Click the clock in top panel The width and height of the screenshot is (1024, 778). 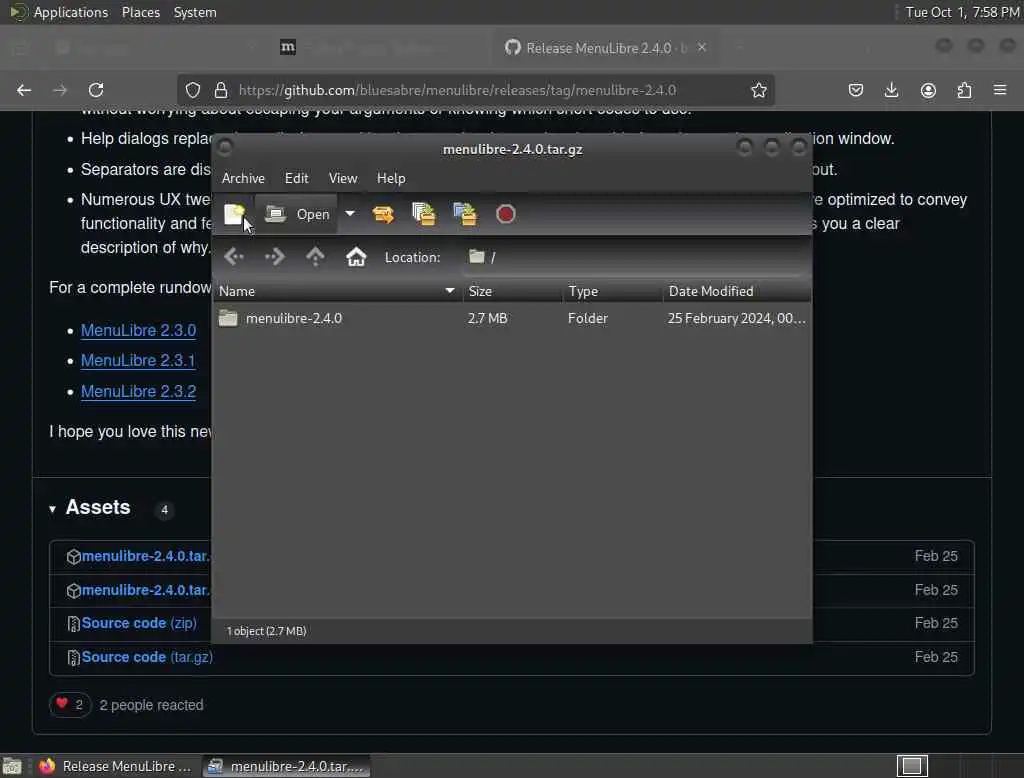962,12
